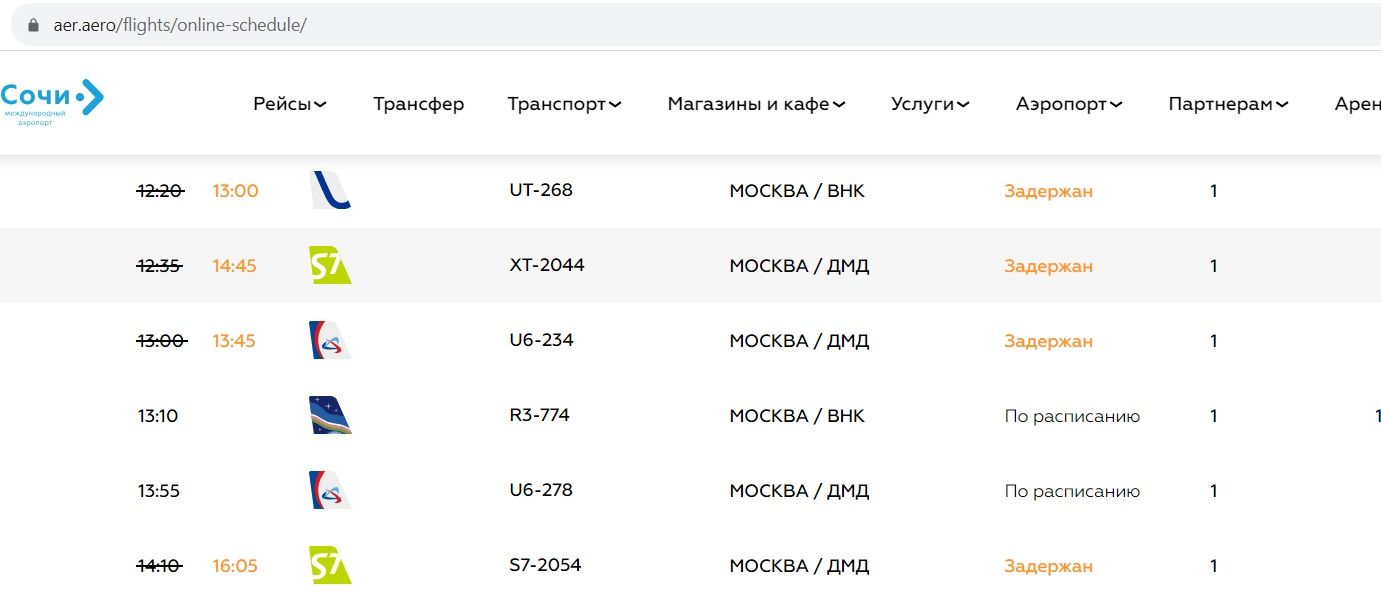
Task: Click the Ural Airlines logo for U6-278
Action: point(330,490)
